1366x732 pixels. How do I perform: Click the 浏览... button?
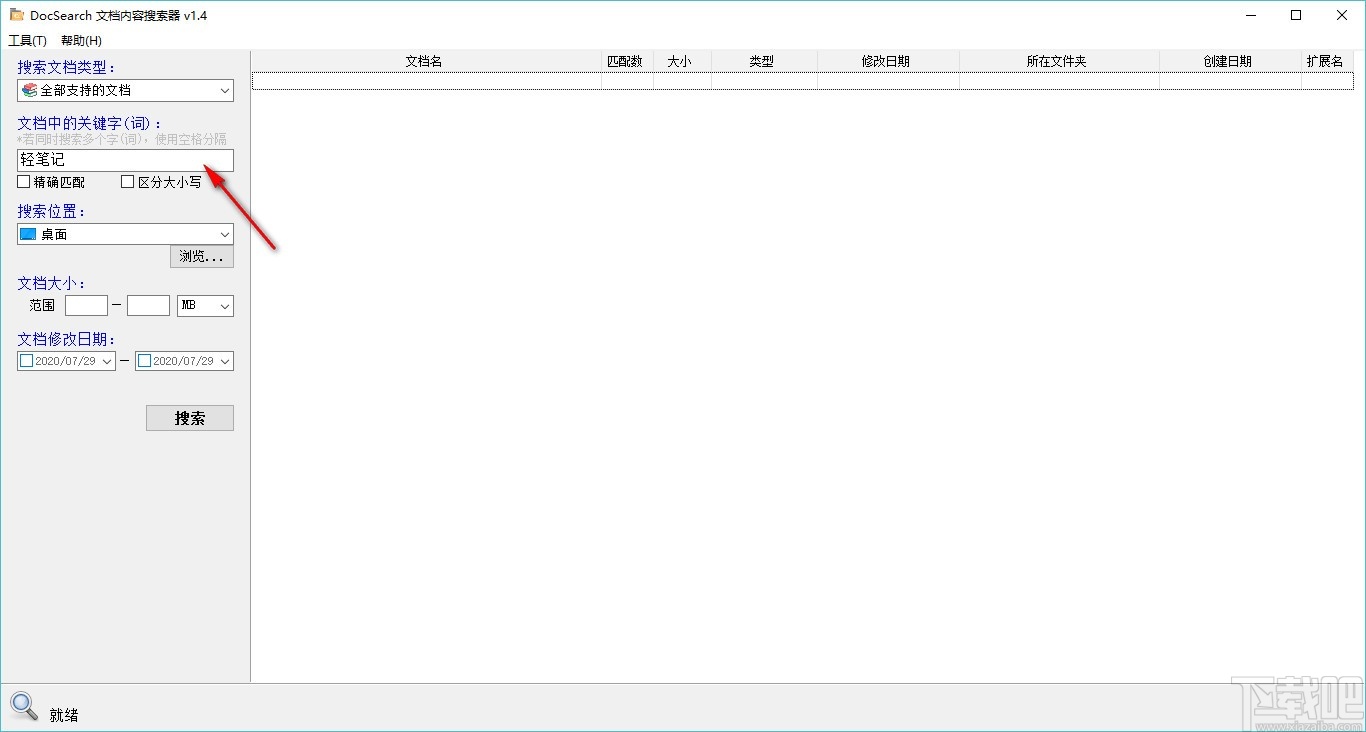[201, 256]
